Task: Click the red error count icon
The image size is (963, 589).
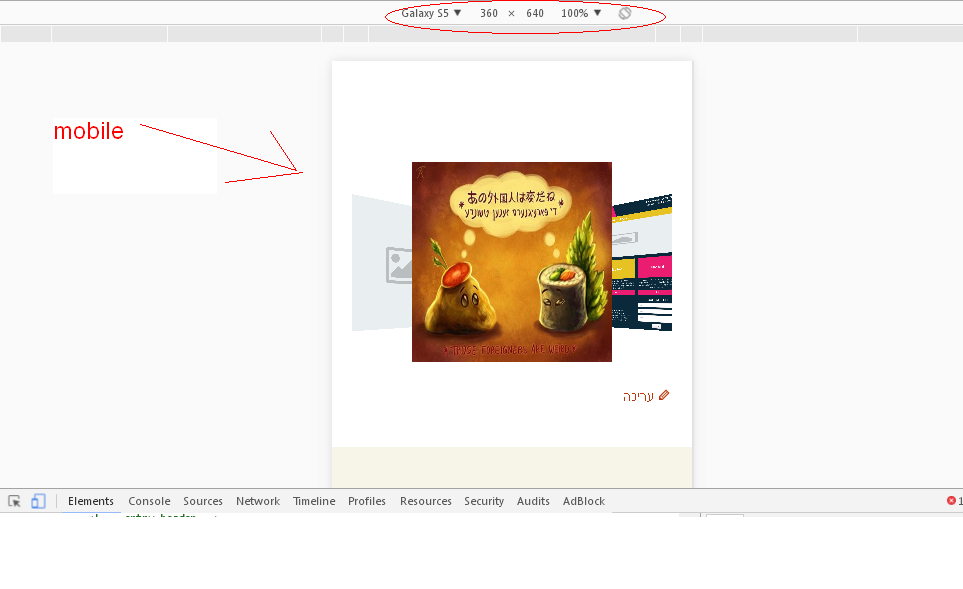Action: tap(951, 501)
